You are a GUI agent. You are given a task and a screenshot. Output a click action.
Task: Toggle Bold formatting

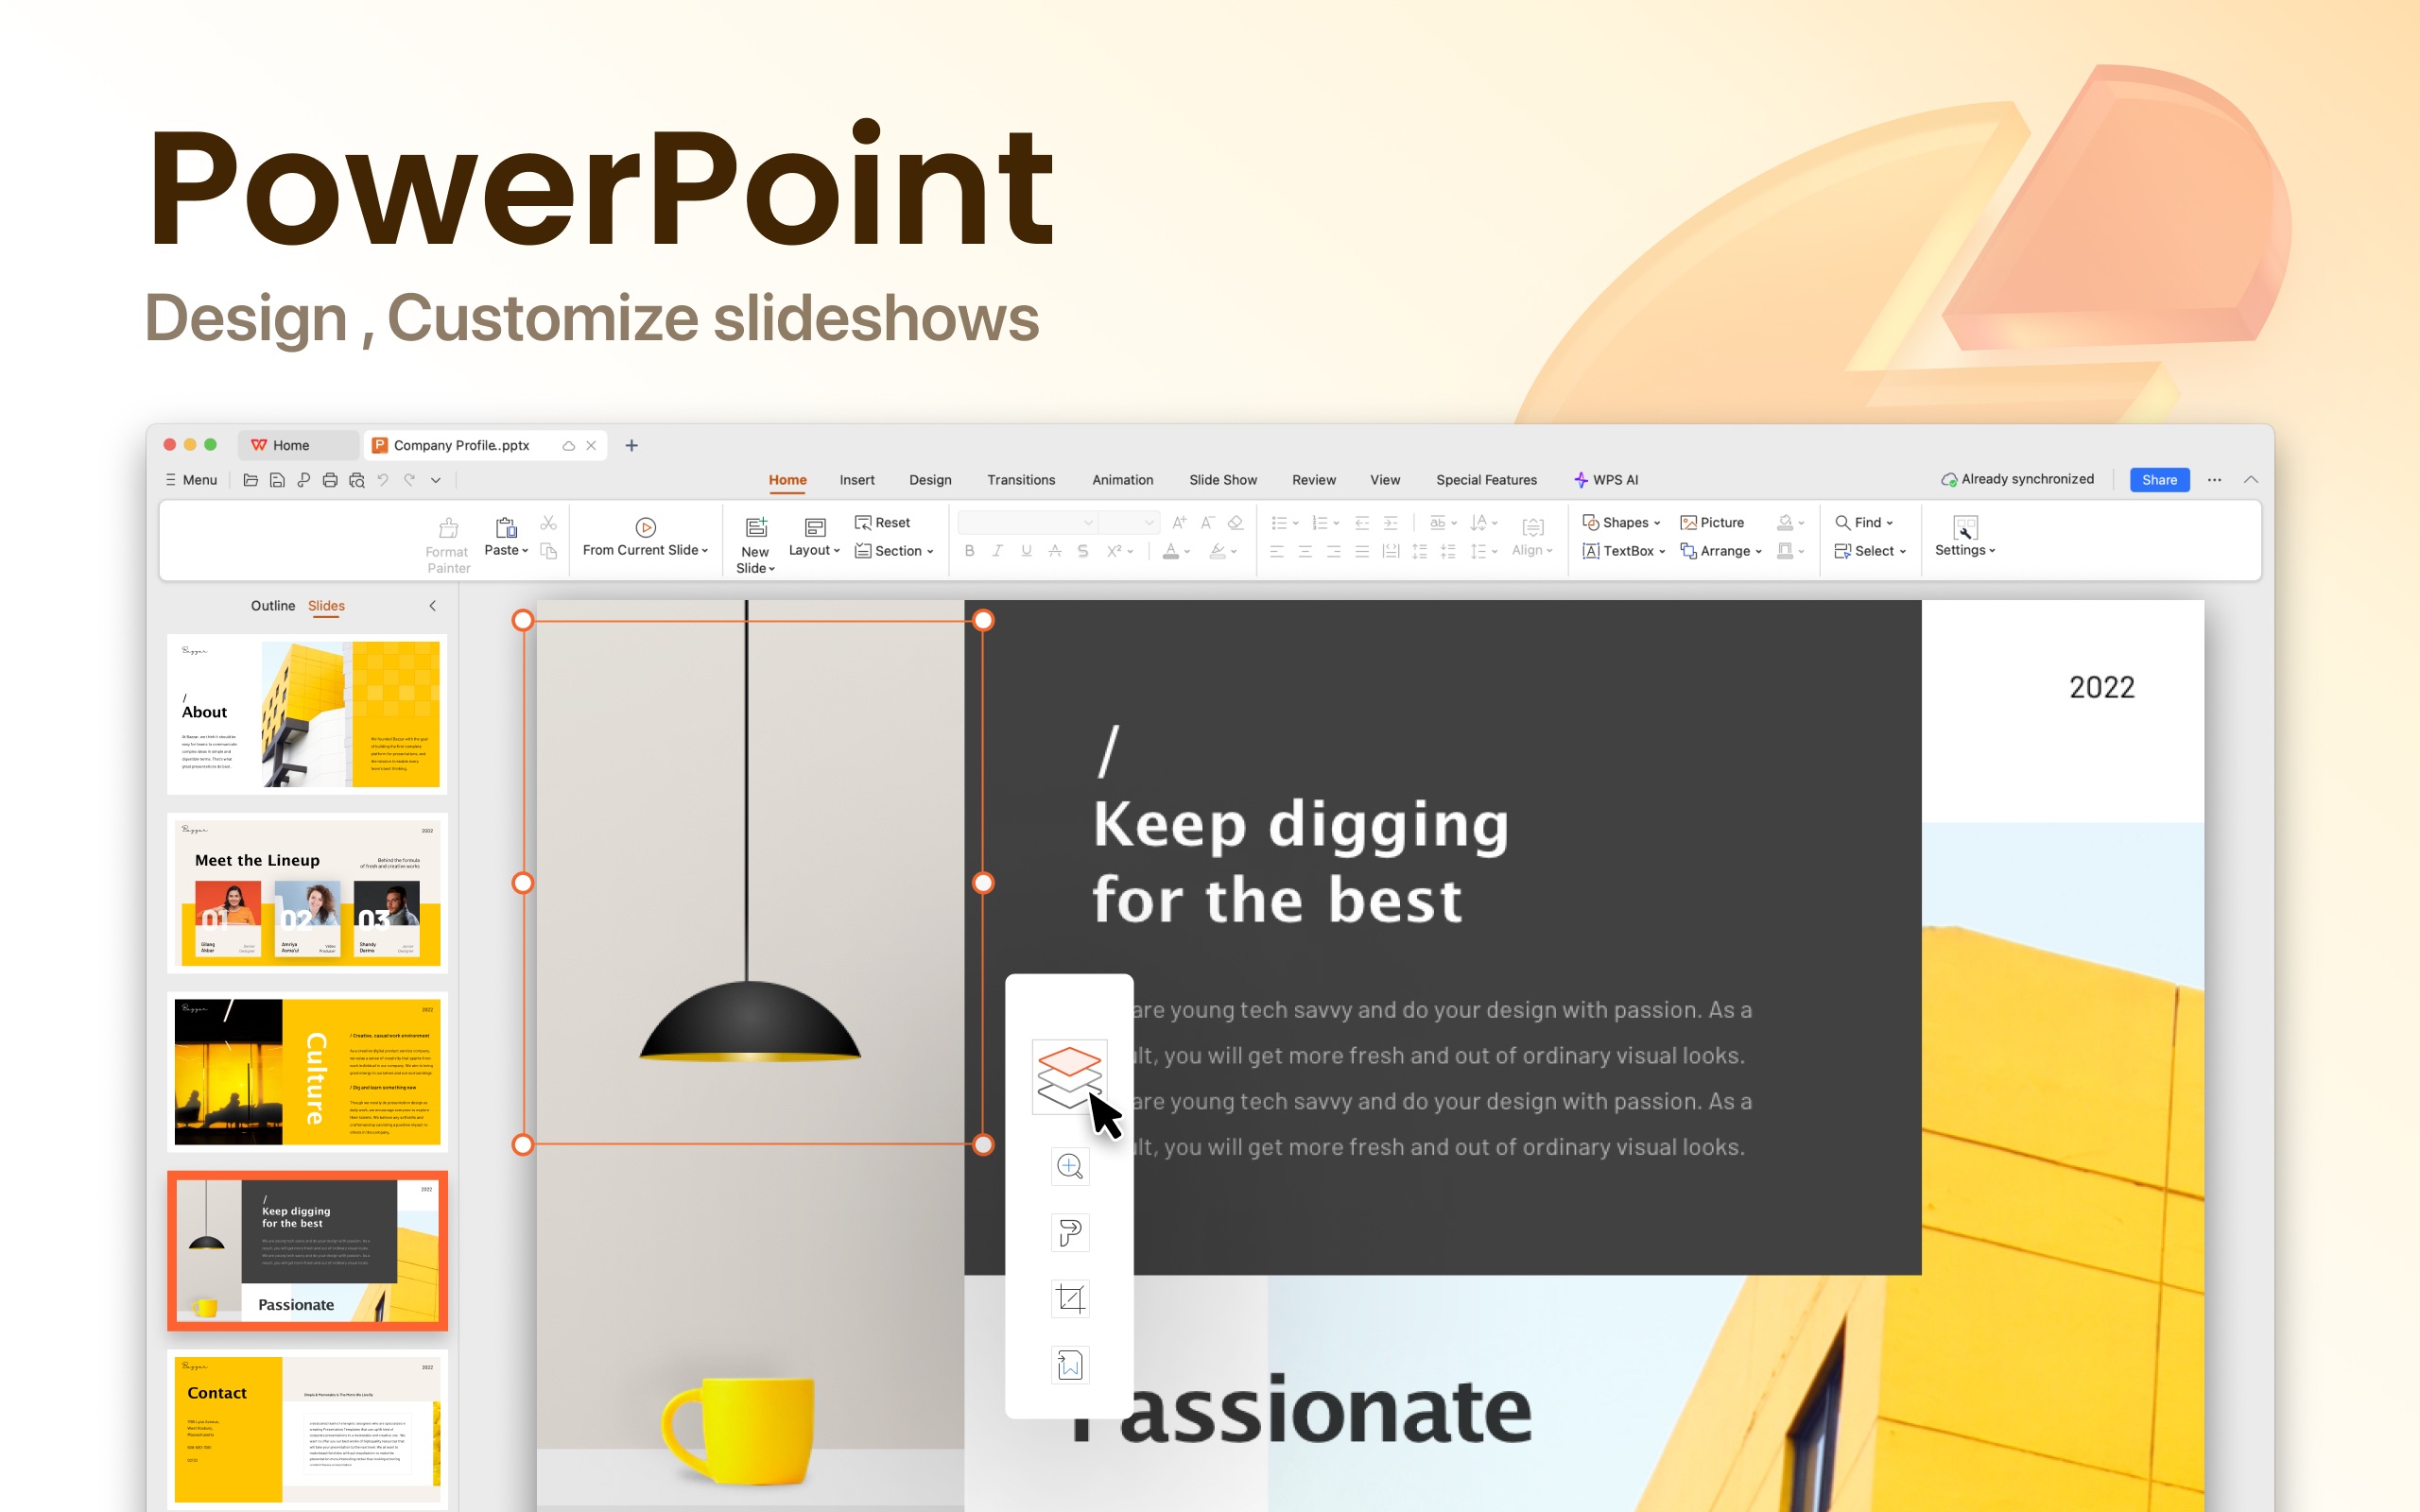pyautogui.click(x=969, y=551)
